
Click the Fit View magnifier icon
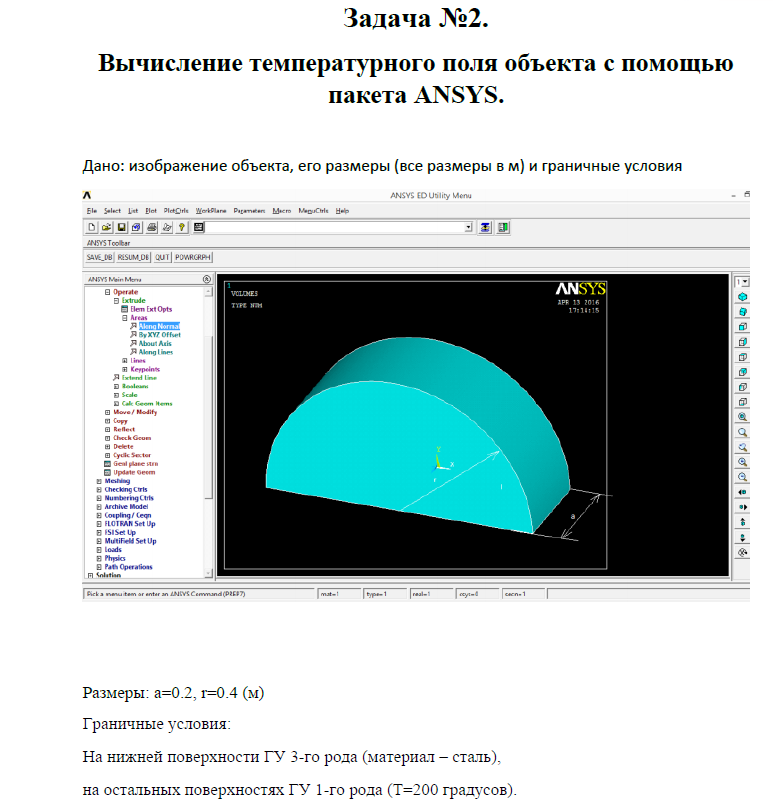742,417
